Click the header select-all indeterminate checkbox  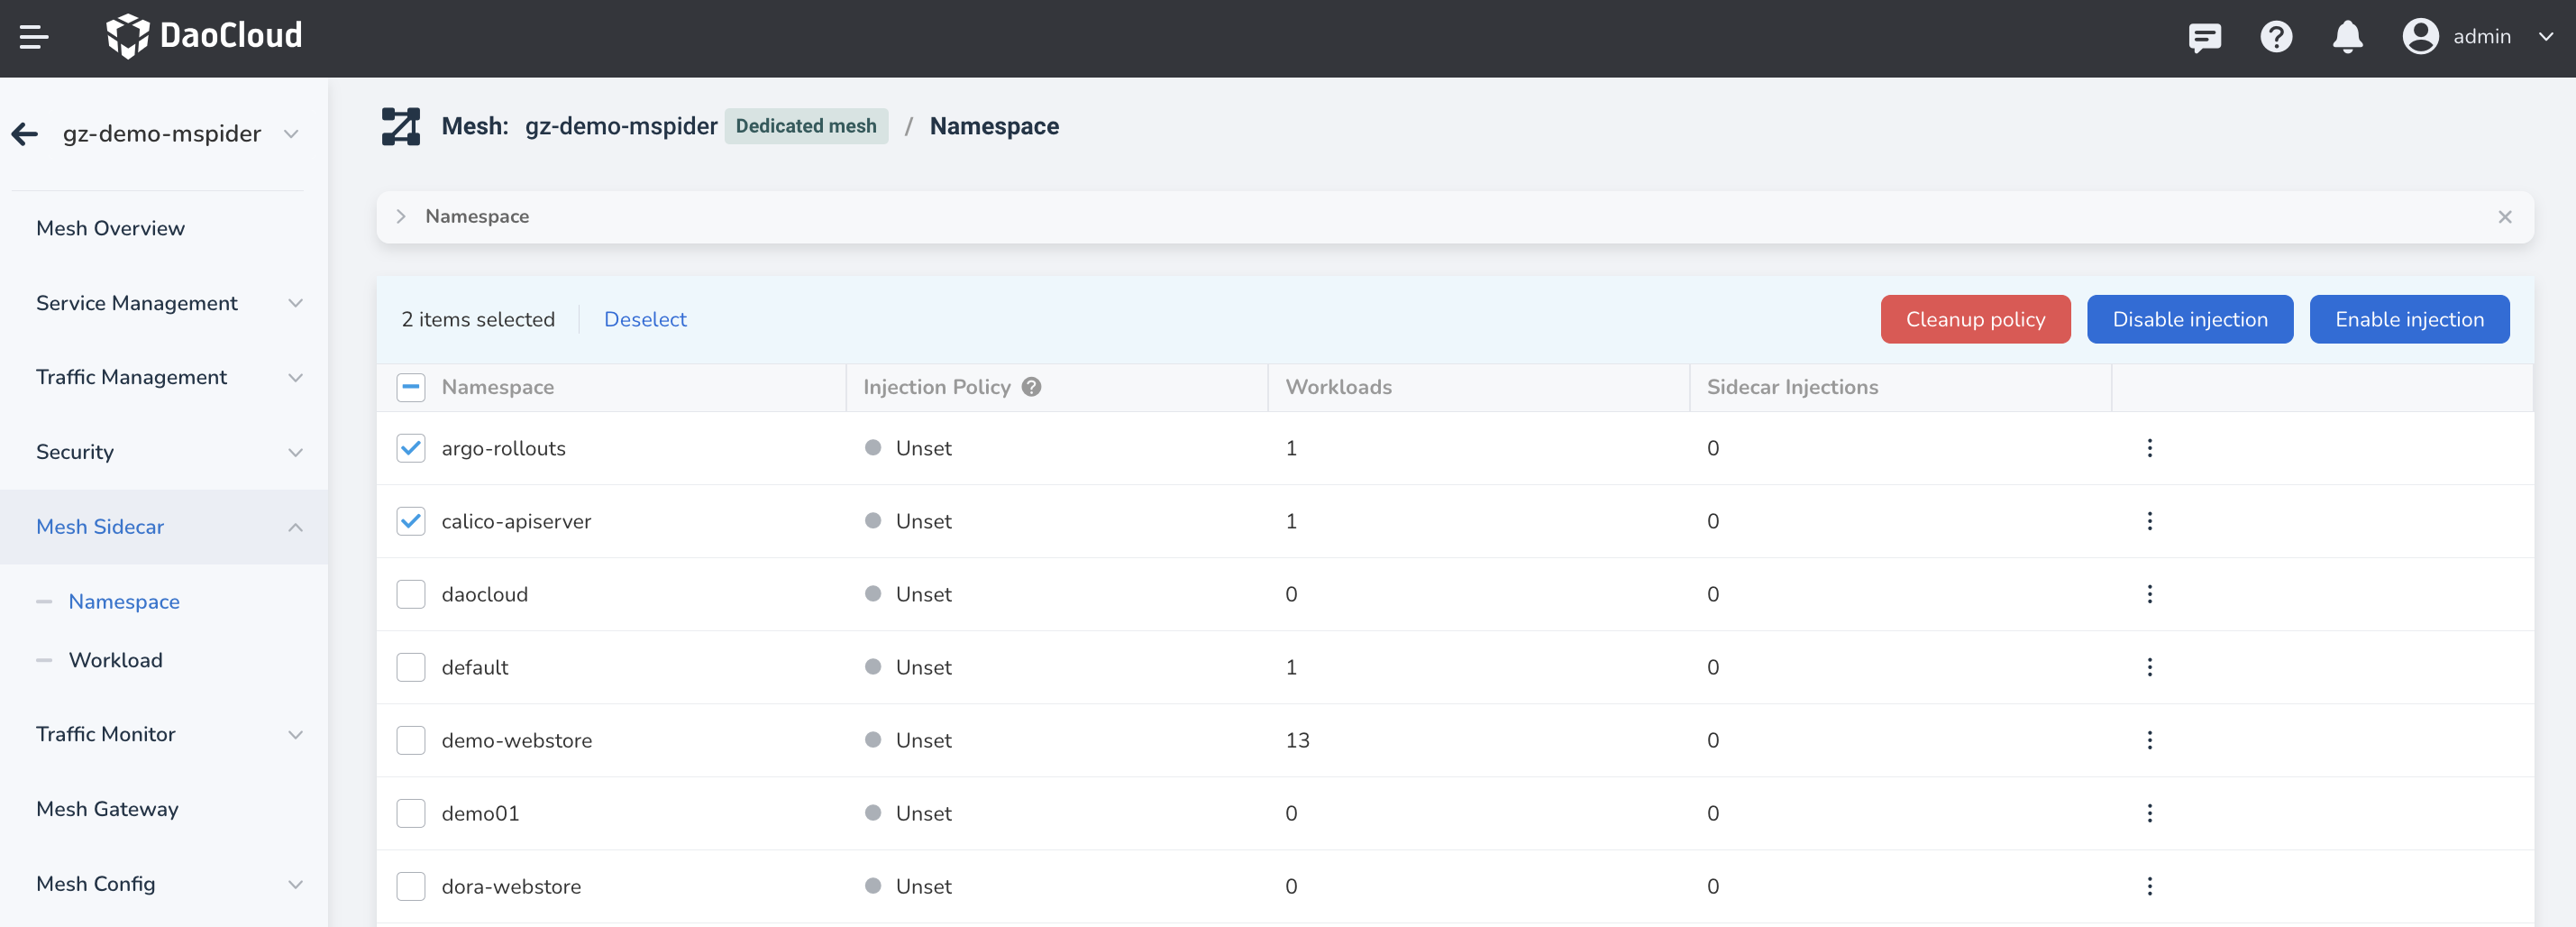(x=410, y=387)
